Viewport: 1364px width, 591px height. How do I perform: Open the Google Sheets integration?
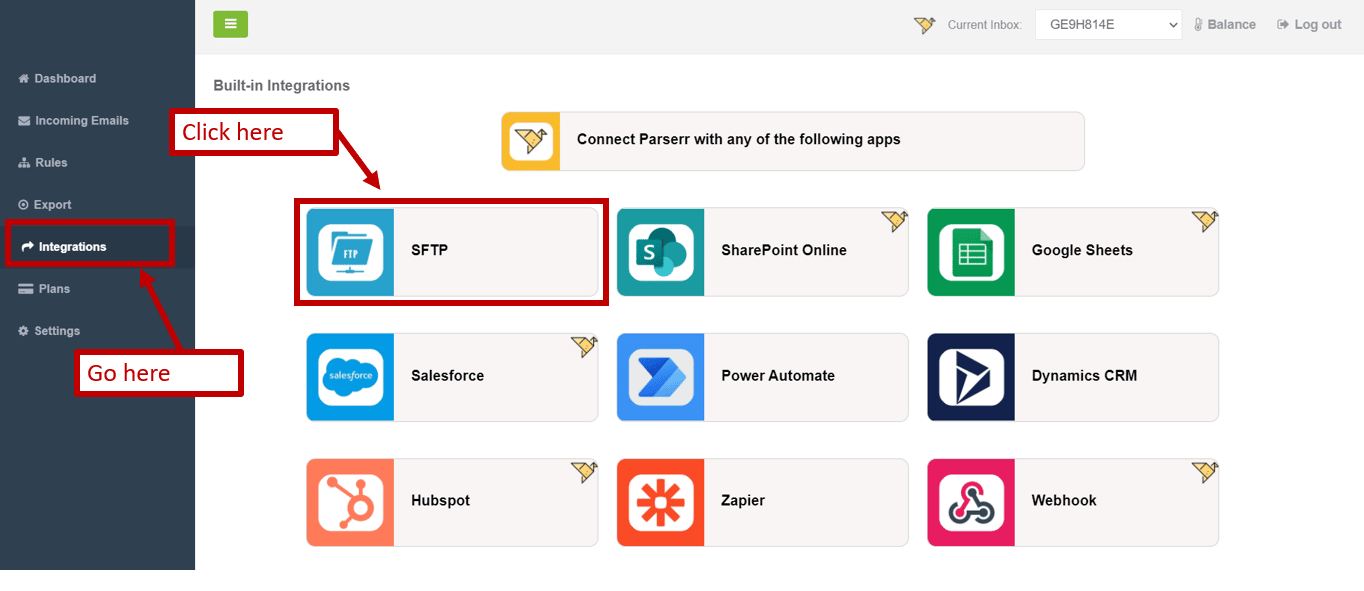point(1072,251)
